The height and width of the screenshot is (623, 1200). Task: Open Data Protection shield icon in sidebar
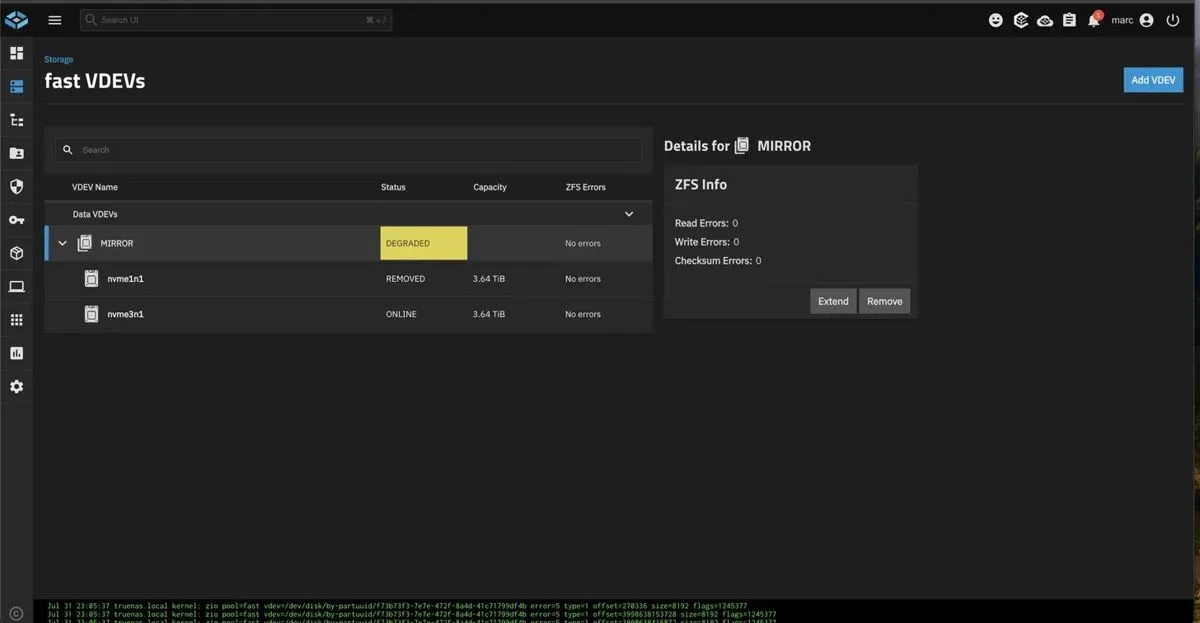click(16, 186)
